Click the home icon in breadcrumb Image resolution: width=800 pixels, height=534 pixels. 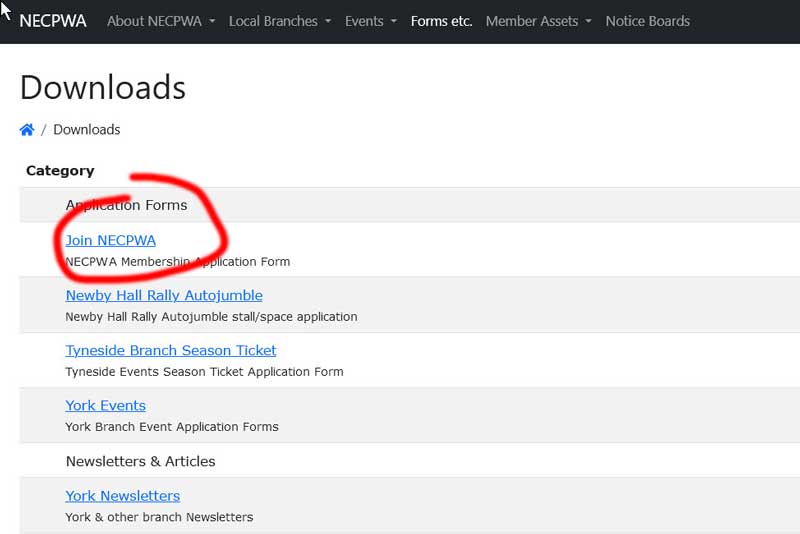coord(27,130)
